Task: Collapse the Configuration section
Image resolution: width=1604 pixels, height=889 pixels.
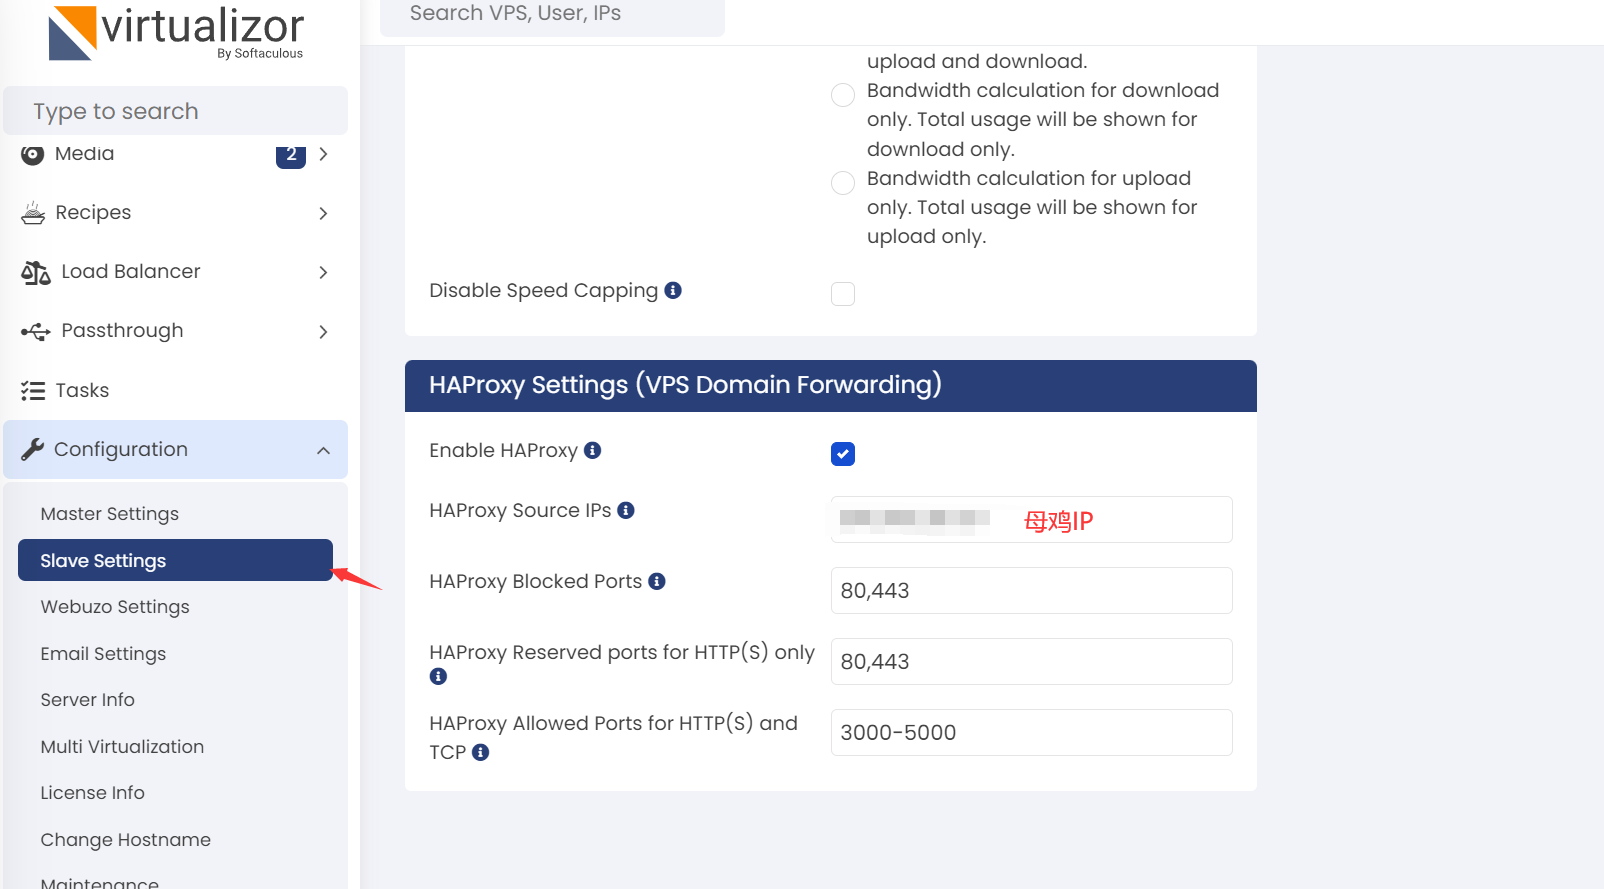Action: click(175, 450)
